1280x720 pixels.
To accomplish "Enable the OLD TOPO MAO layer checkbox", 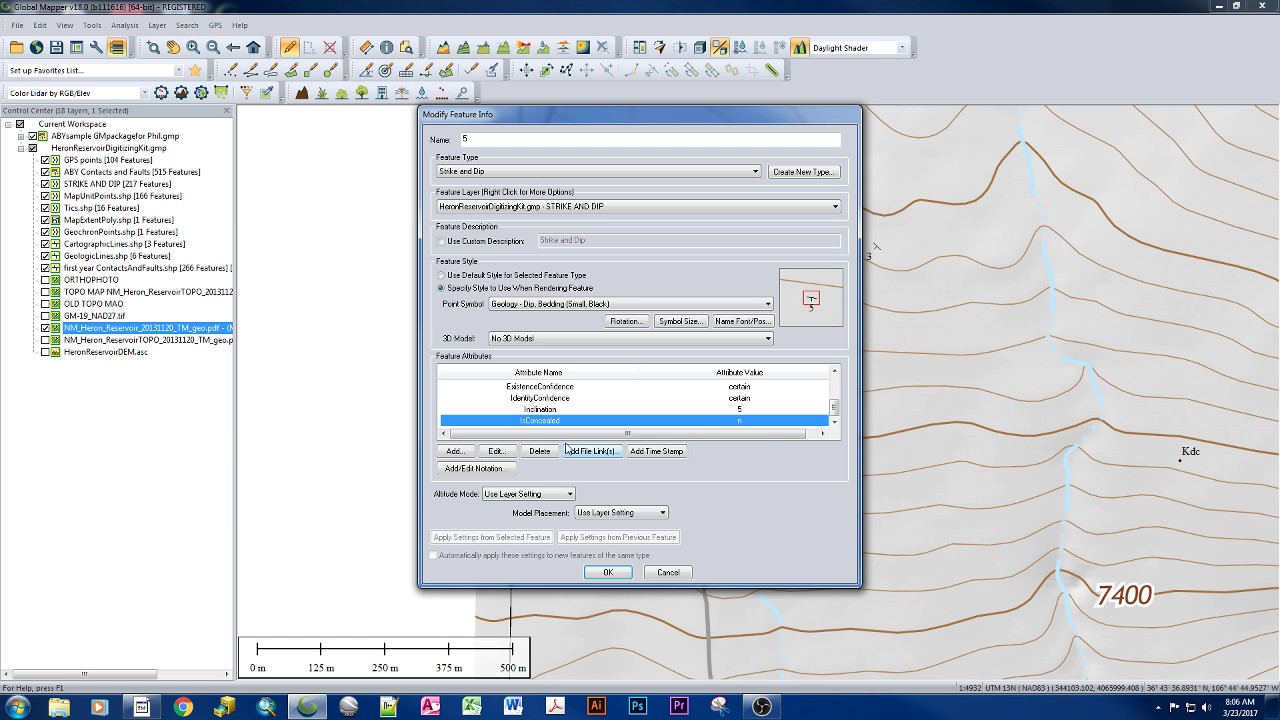I will coord(45,304).
